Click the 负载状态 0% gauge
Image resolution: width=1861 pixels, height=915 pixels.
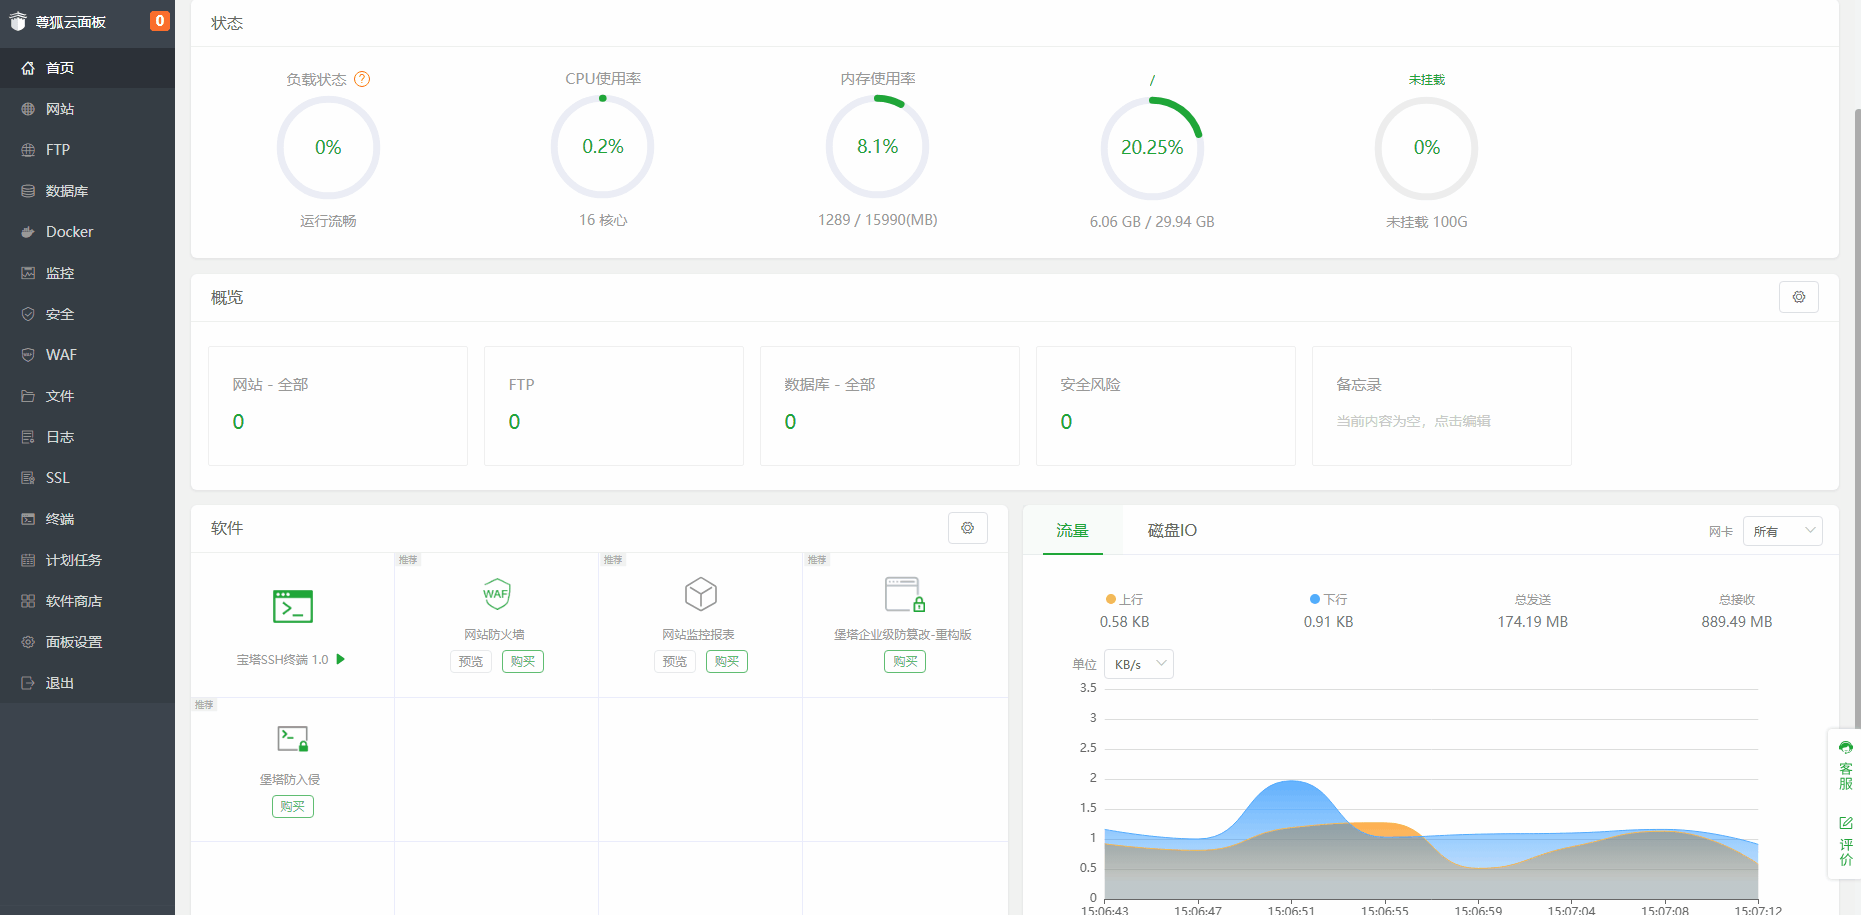(x=328, y=148)
